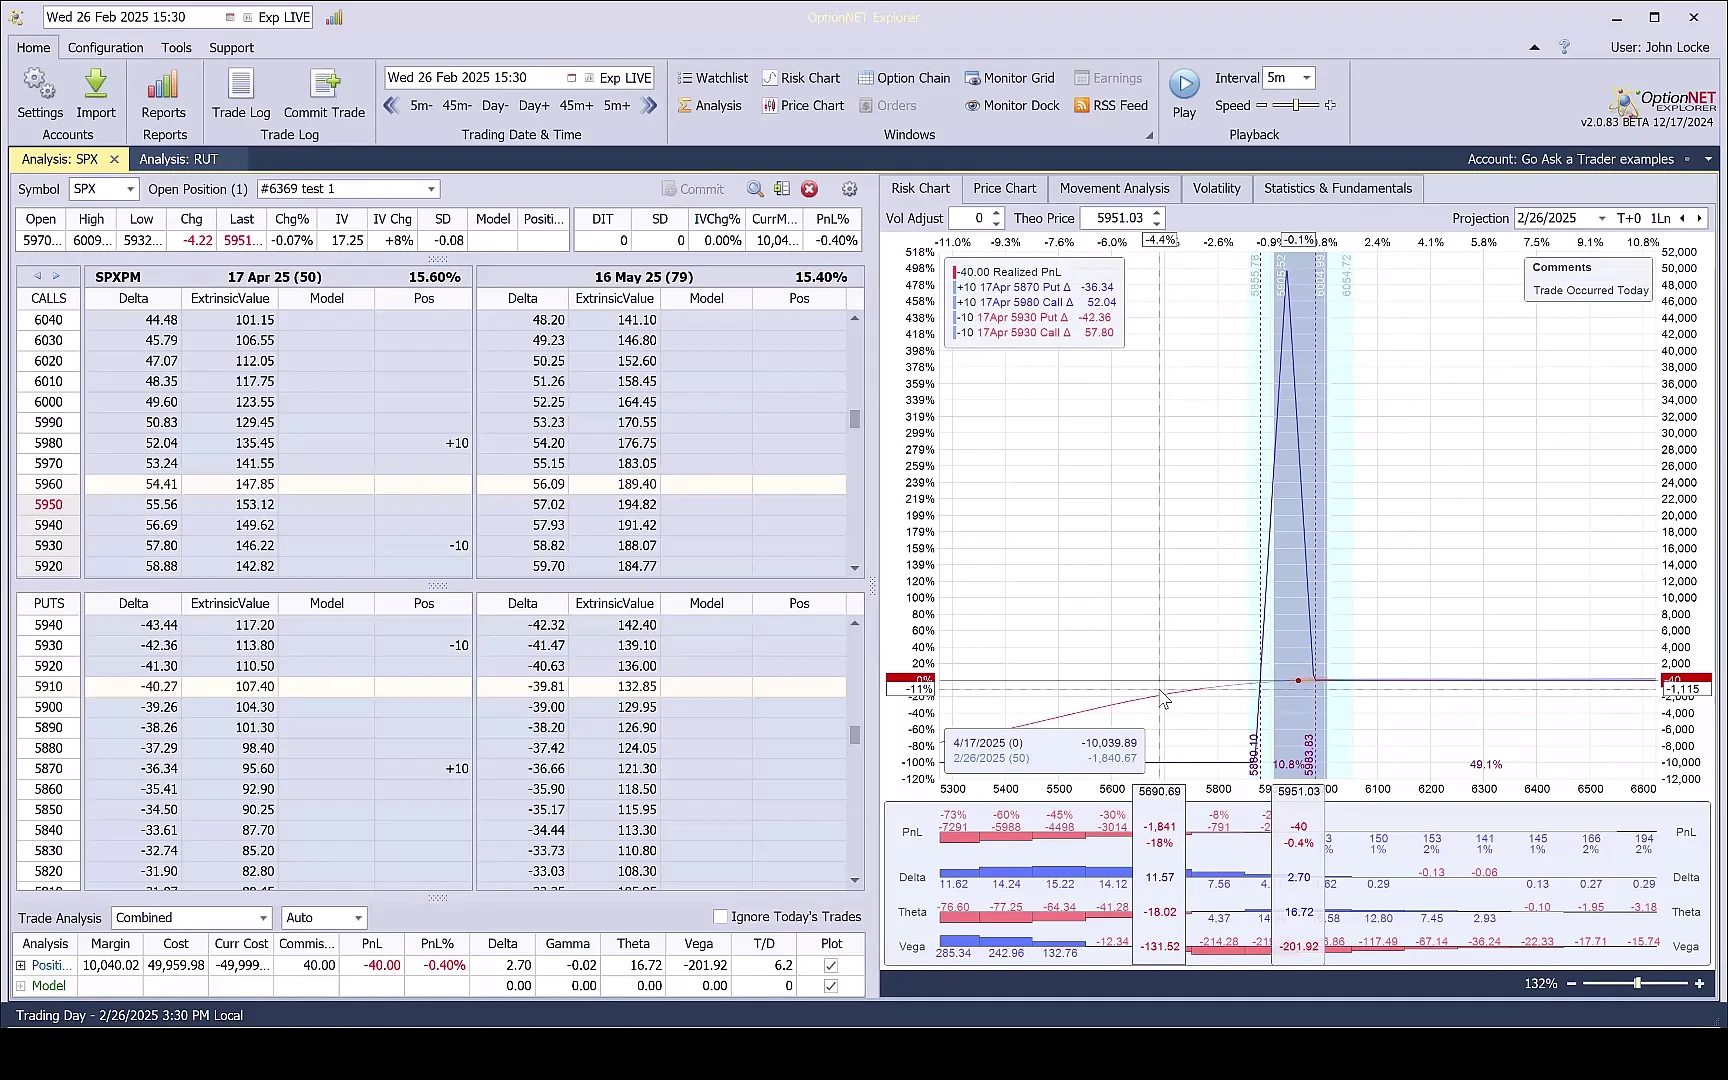Toggle the Plot checkbox for Model row

pos(831,986)
